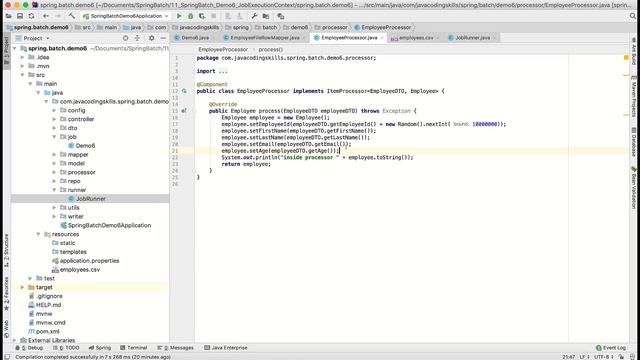Screen dimensions: 640x360
Task: Click the Forward navigation arrow
Action: (x=58, y=16)
